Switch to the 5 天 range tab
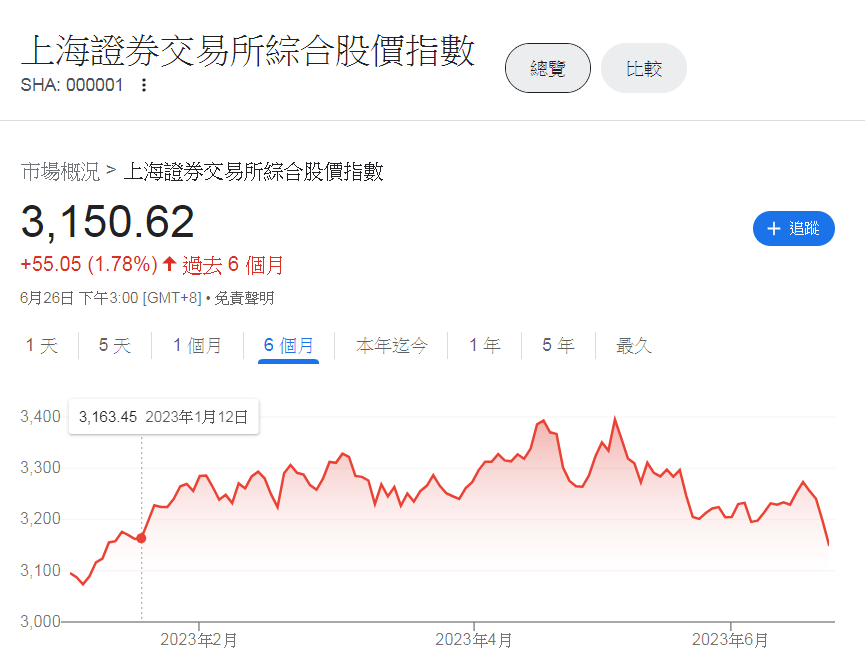The image size is (865, 667). (115, 346)
